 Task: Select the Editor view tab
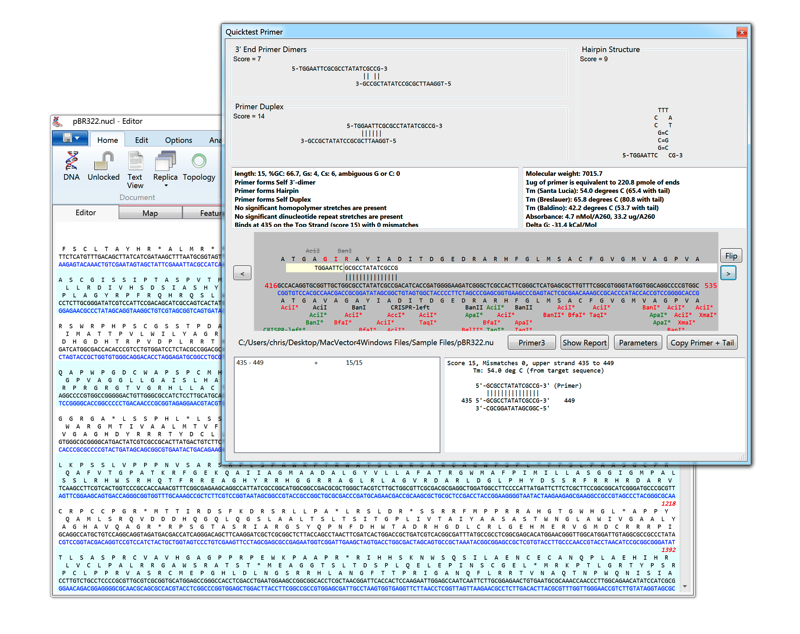point(86,213)
